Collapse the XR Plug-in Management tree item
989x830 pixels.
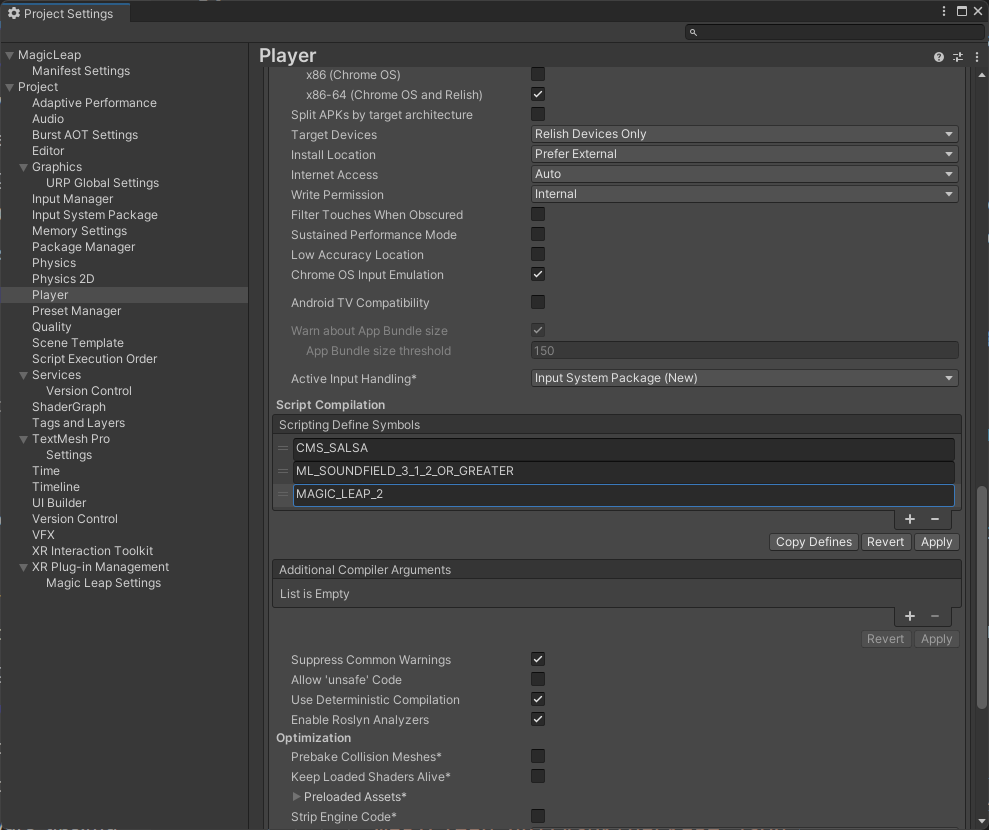(x=23, y=566)
